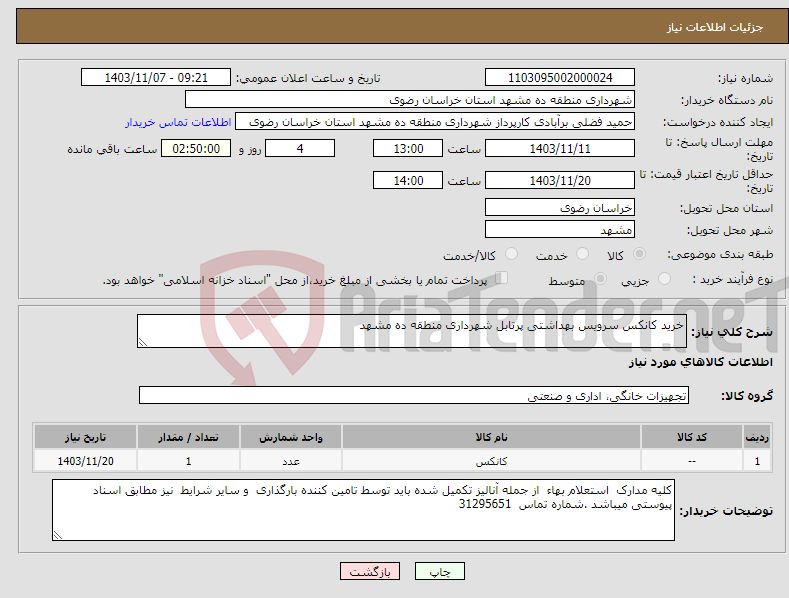This screenshot has height=598, width=789.
Task: Click the شرح کلی نیاز text area
Action: click(x=412, y=331)
